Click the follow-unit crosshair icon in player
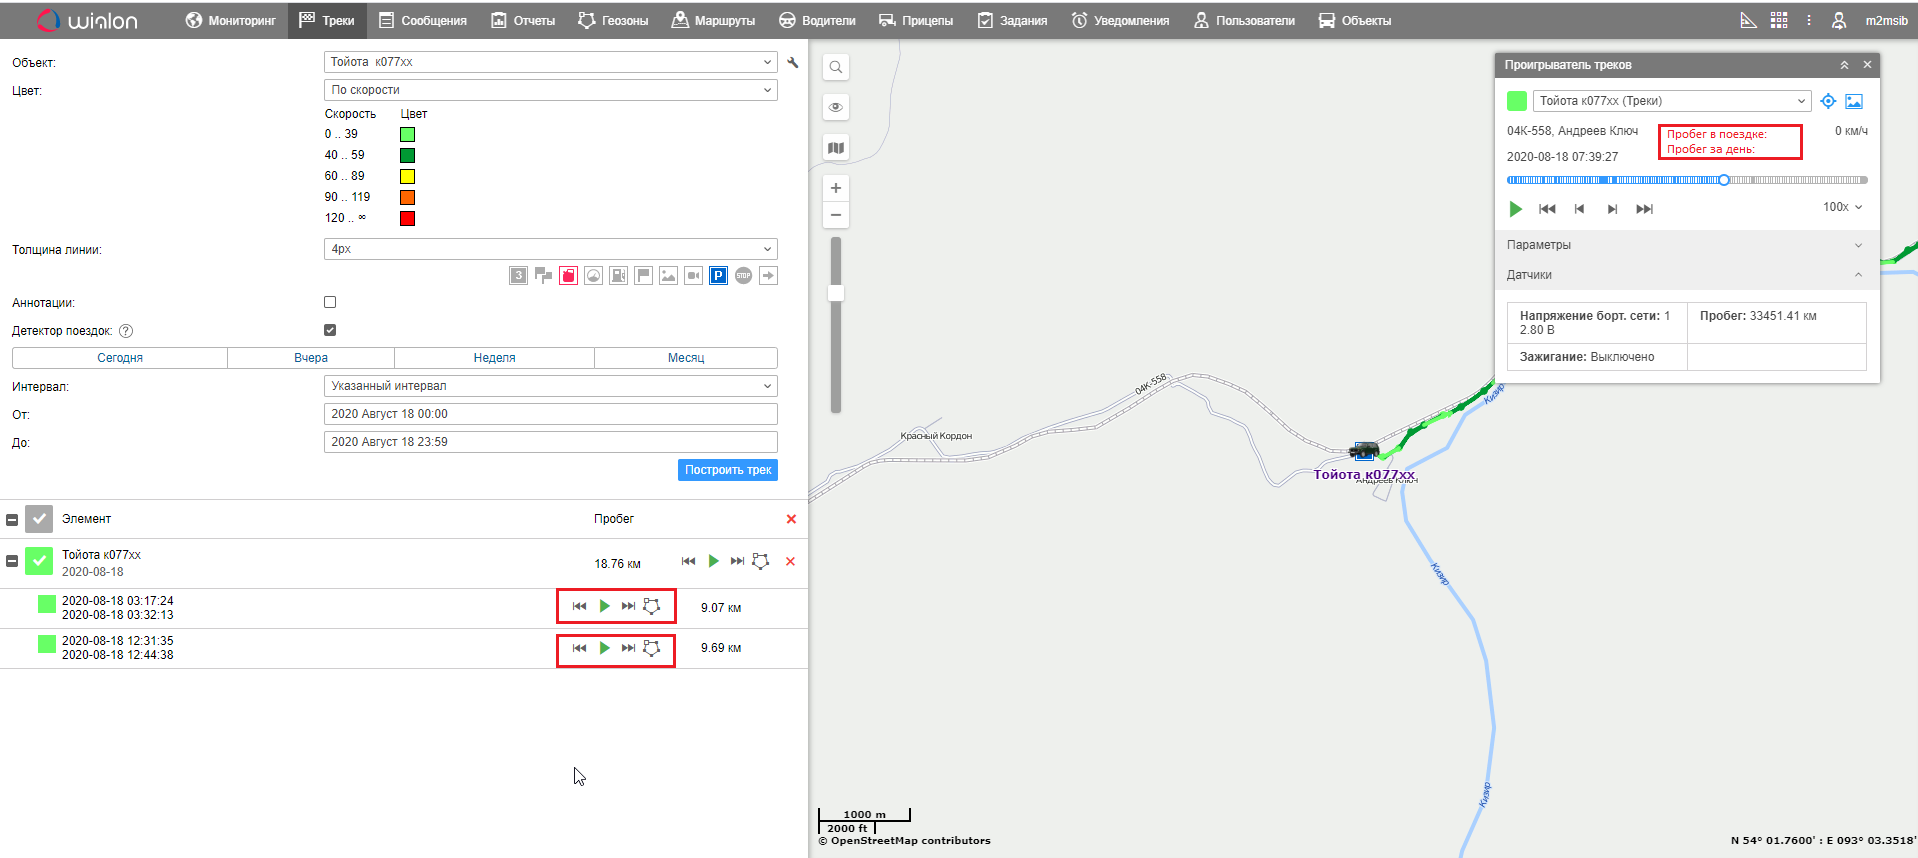1918x858 pixels. (x=1828, y=101)
